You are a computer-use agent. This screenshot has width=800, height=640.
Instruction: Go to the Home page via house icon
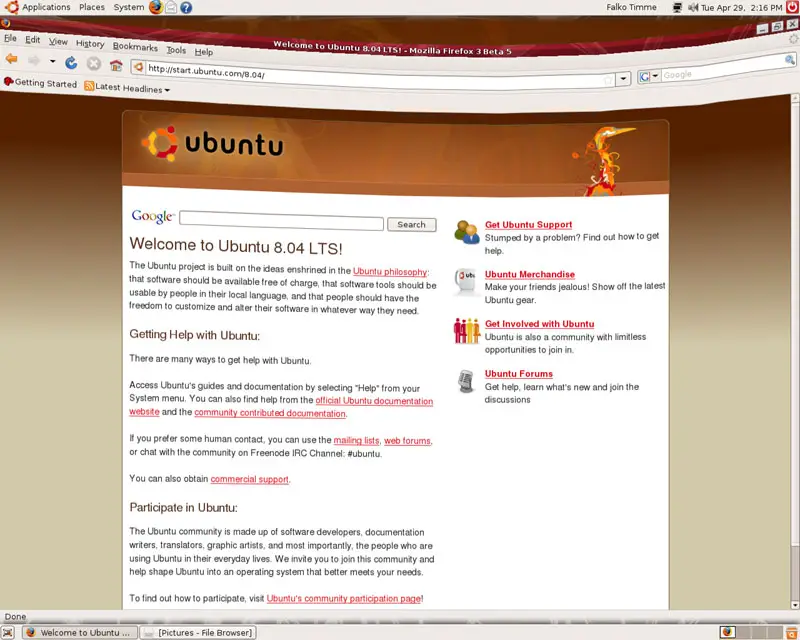[x=116, y=65]
